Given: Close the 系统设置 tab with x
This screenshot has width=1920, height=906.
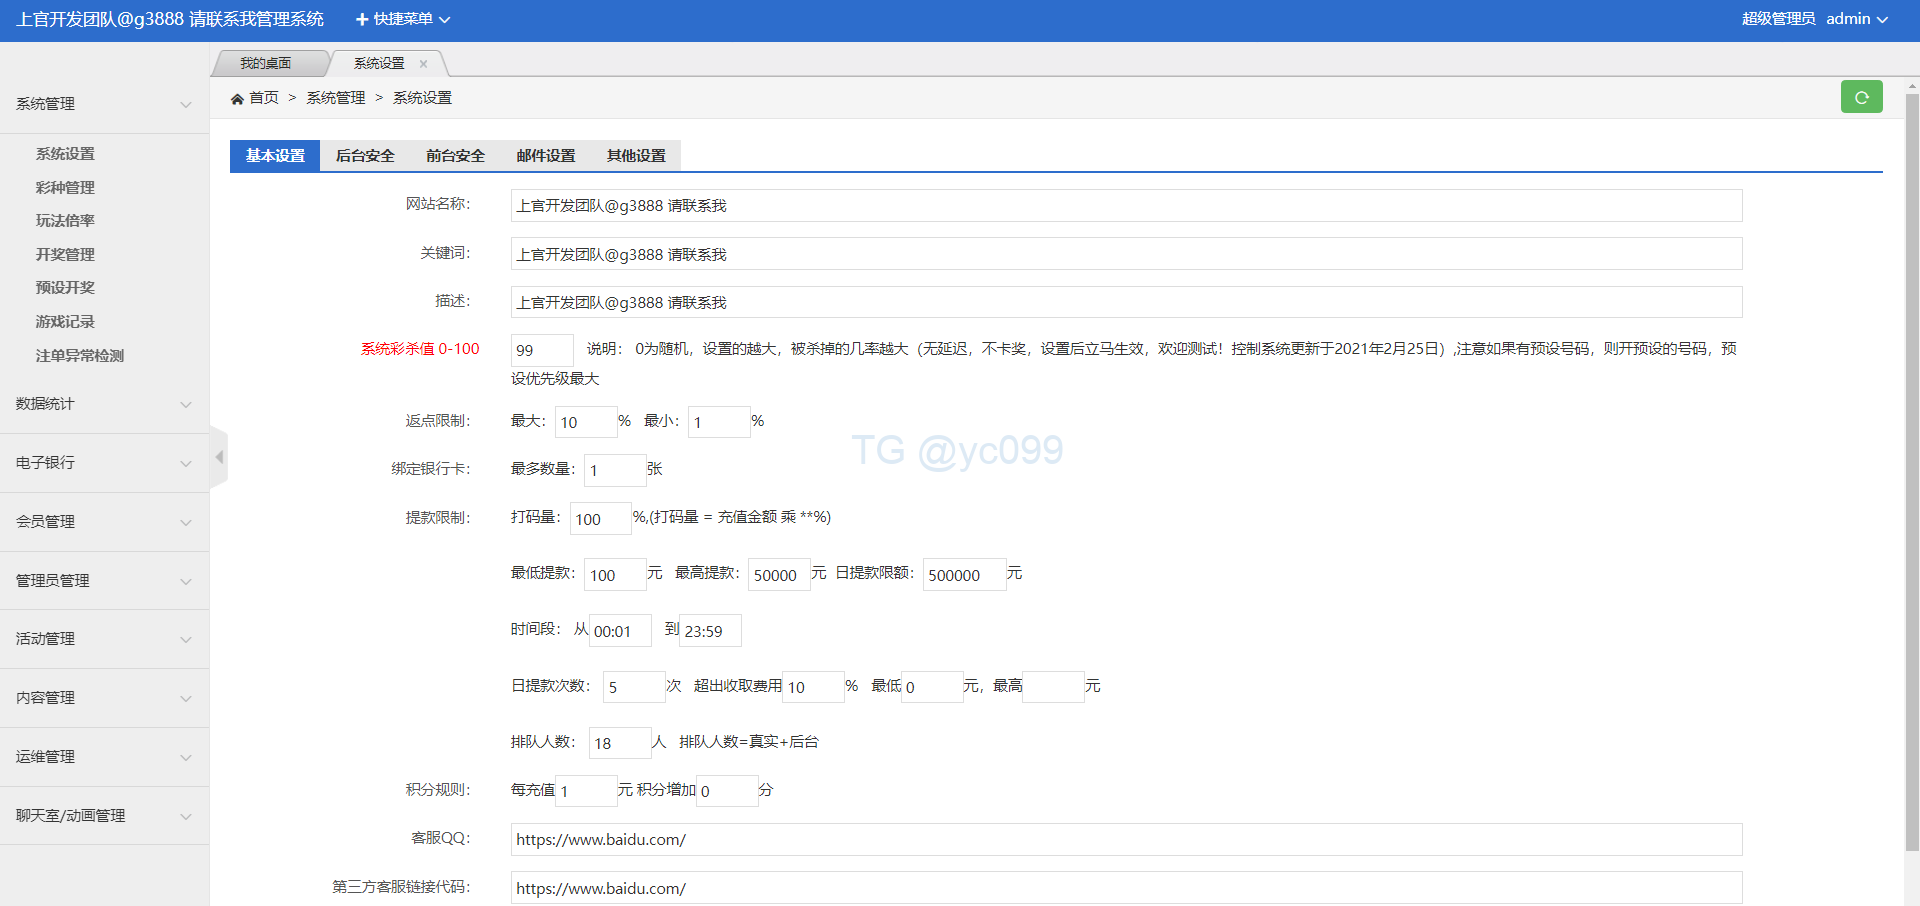Looking at the screenshot, I should [x=423, y=64].
